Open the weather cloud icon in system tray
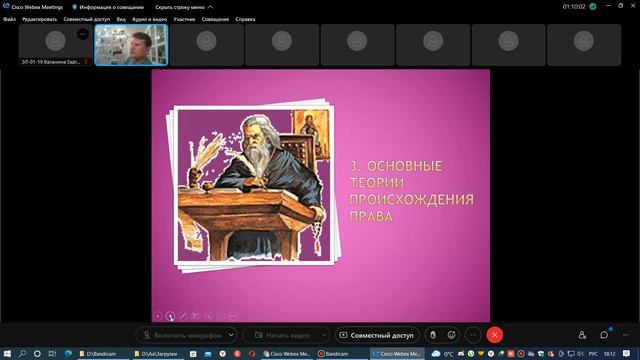 (436, 353)
